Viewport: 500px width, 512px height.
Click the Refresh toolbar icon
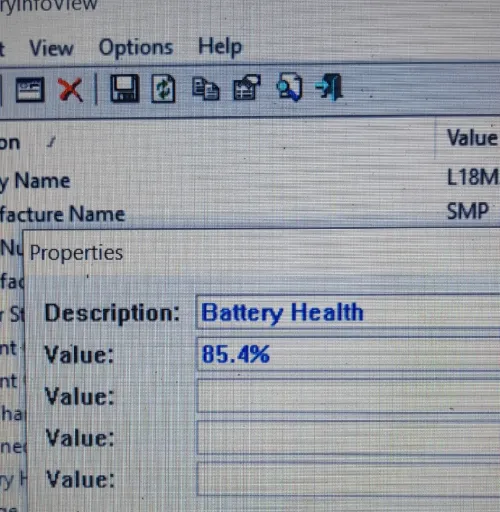[163, 88]
